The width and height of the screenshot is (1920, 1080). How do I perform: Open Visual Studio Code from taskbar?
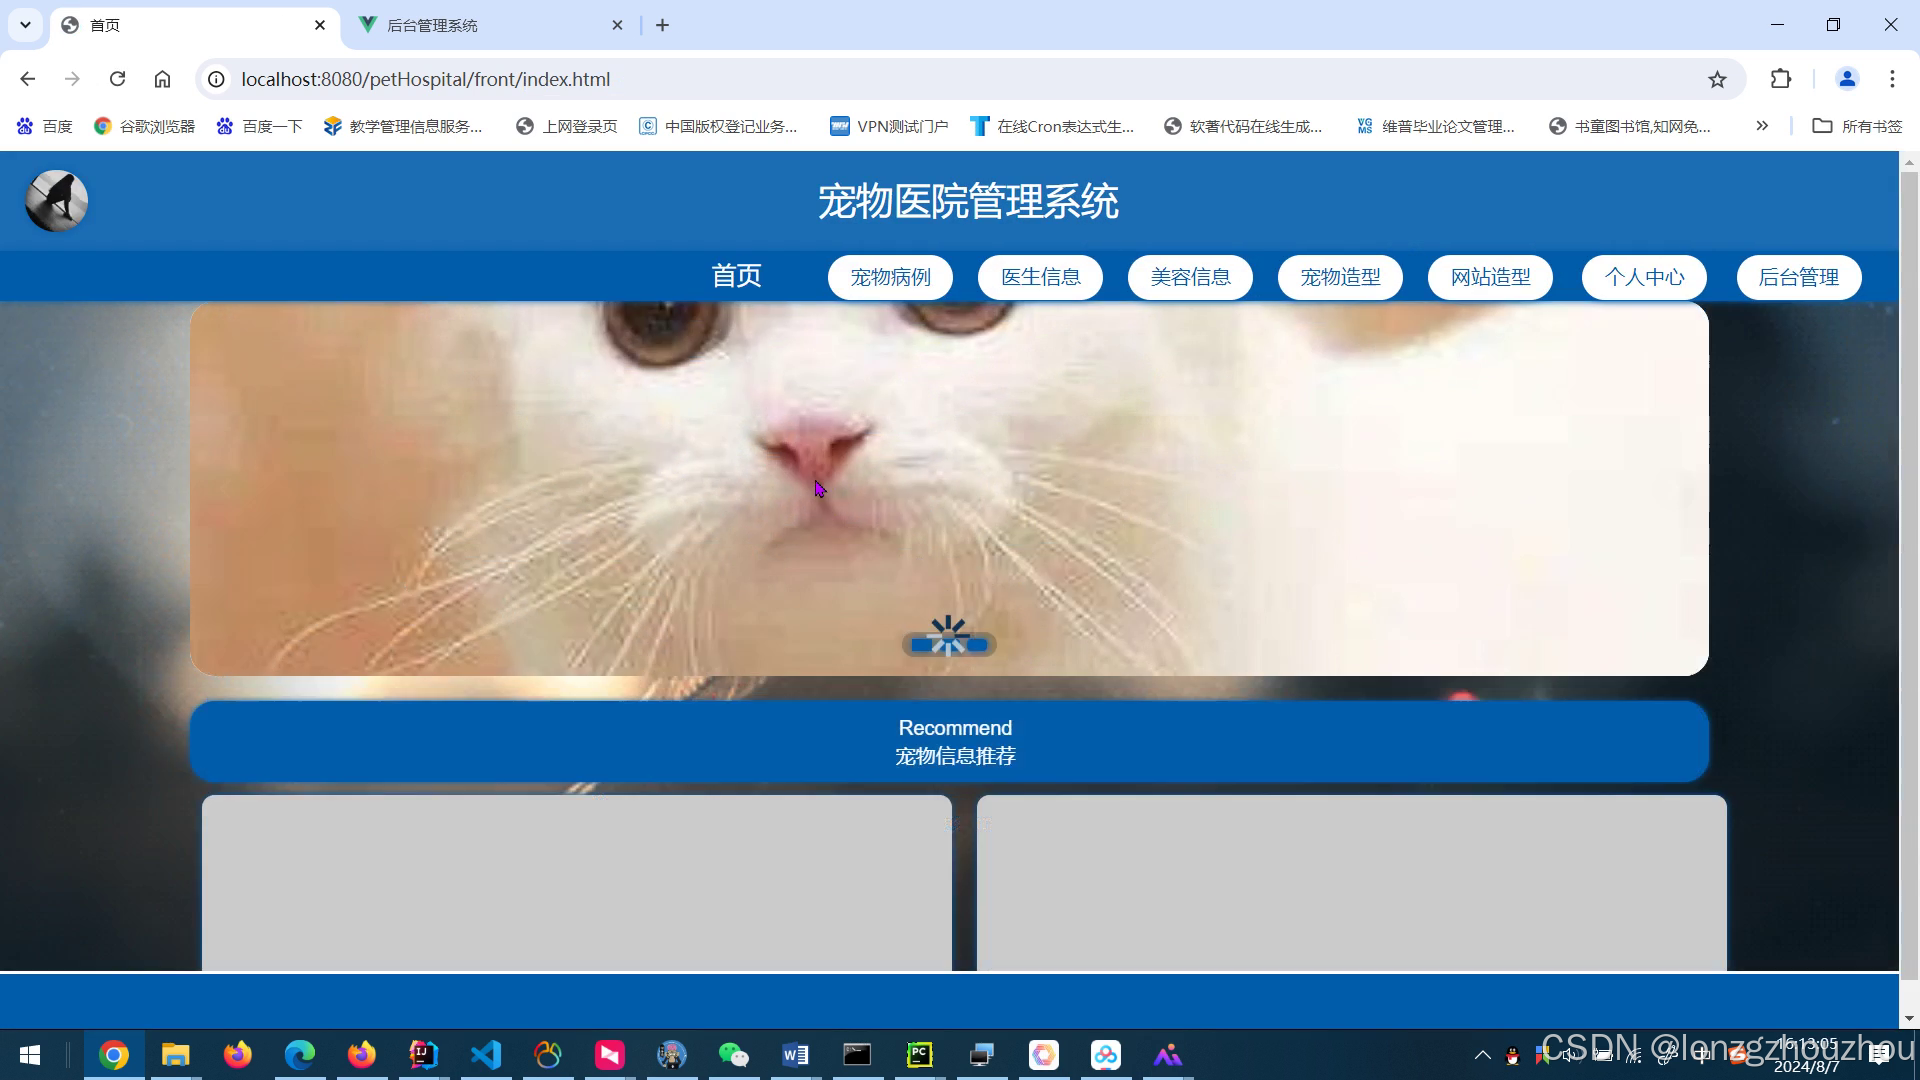(486, 1055)
